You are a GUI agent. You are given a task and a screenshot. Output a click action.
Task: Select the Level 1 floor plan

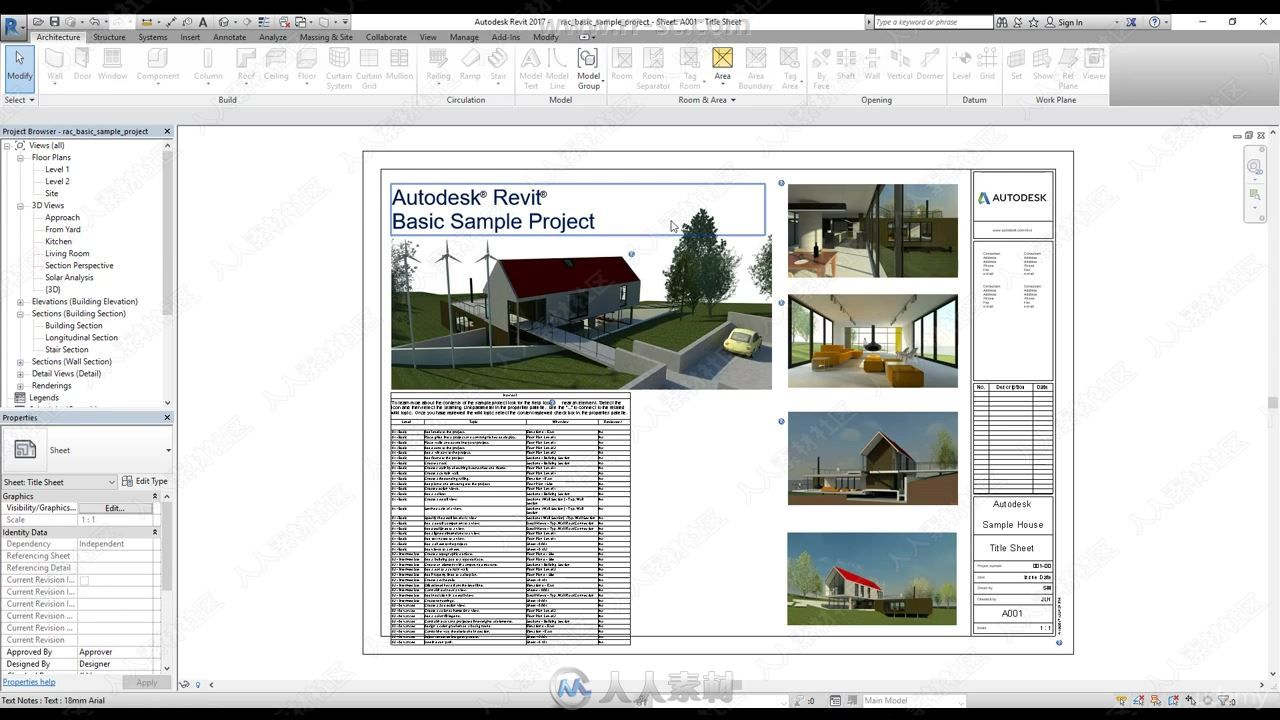(57, 169)
